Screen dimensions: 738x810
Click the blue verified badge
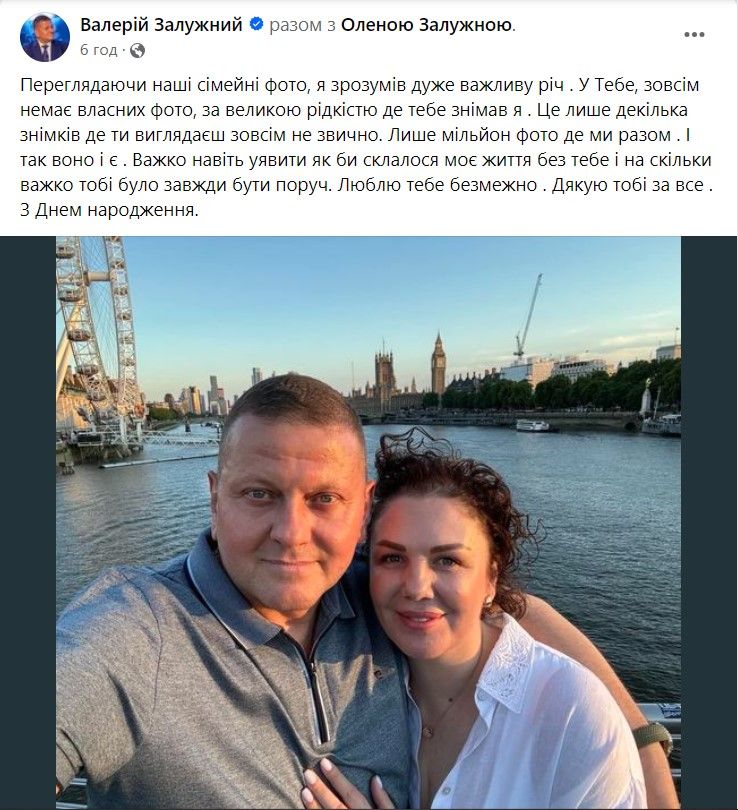257,26
